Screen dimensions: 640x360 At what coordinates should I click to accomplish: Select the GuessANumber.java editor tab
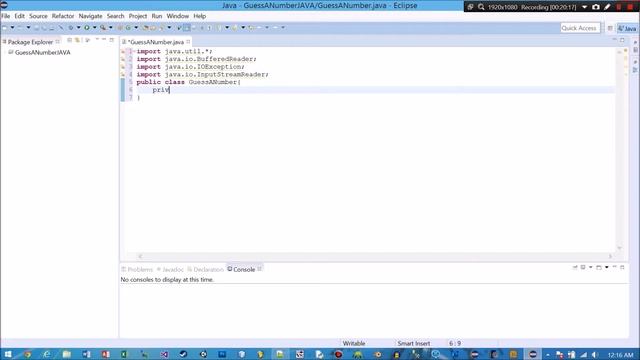click(x=156, y=42)
